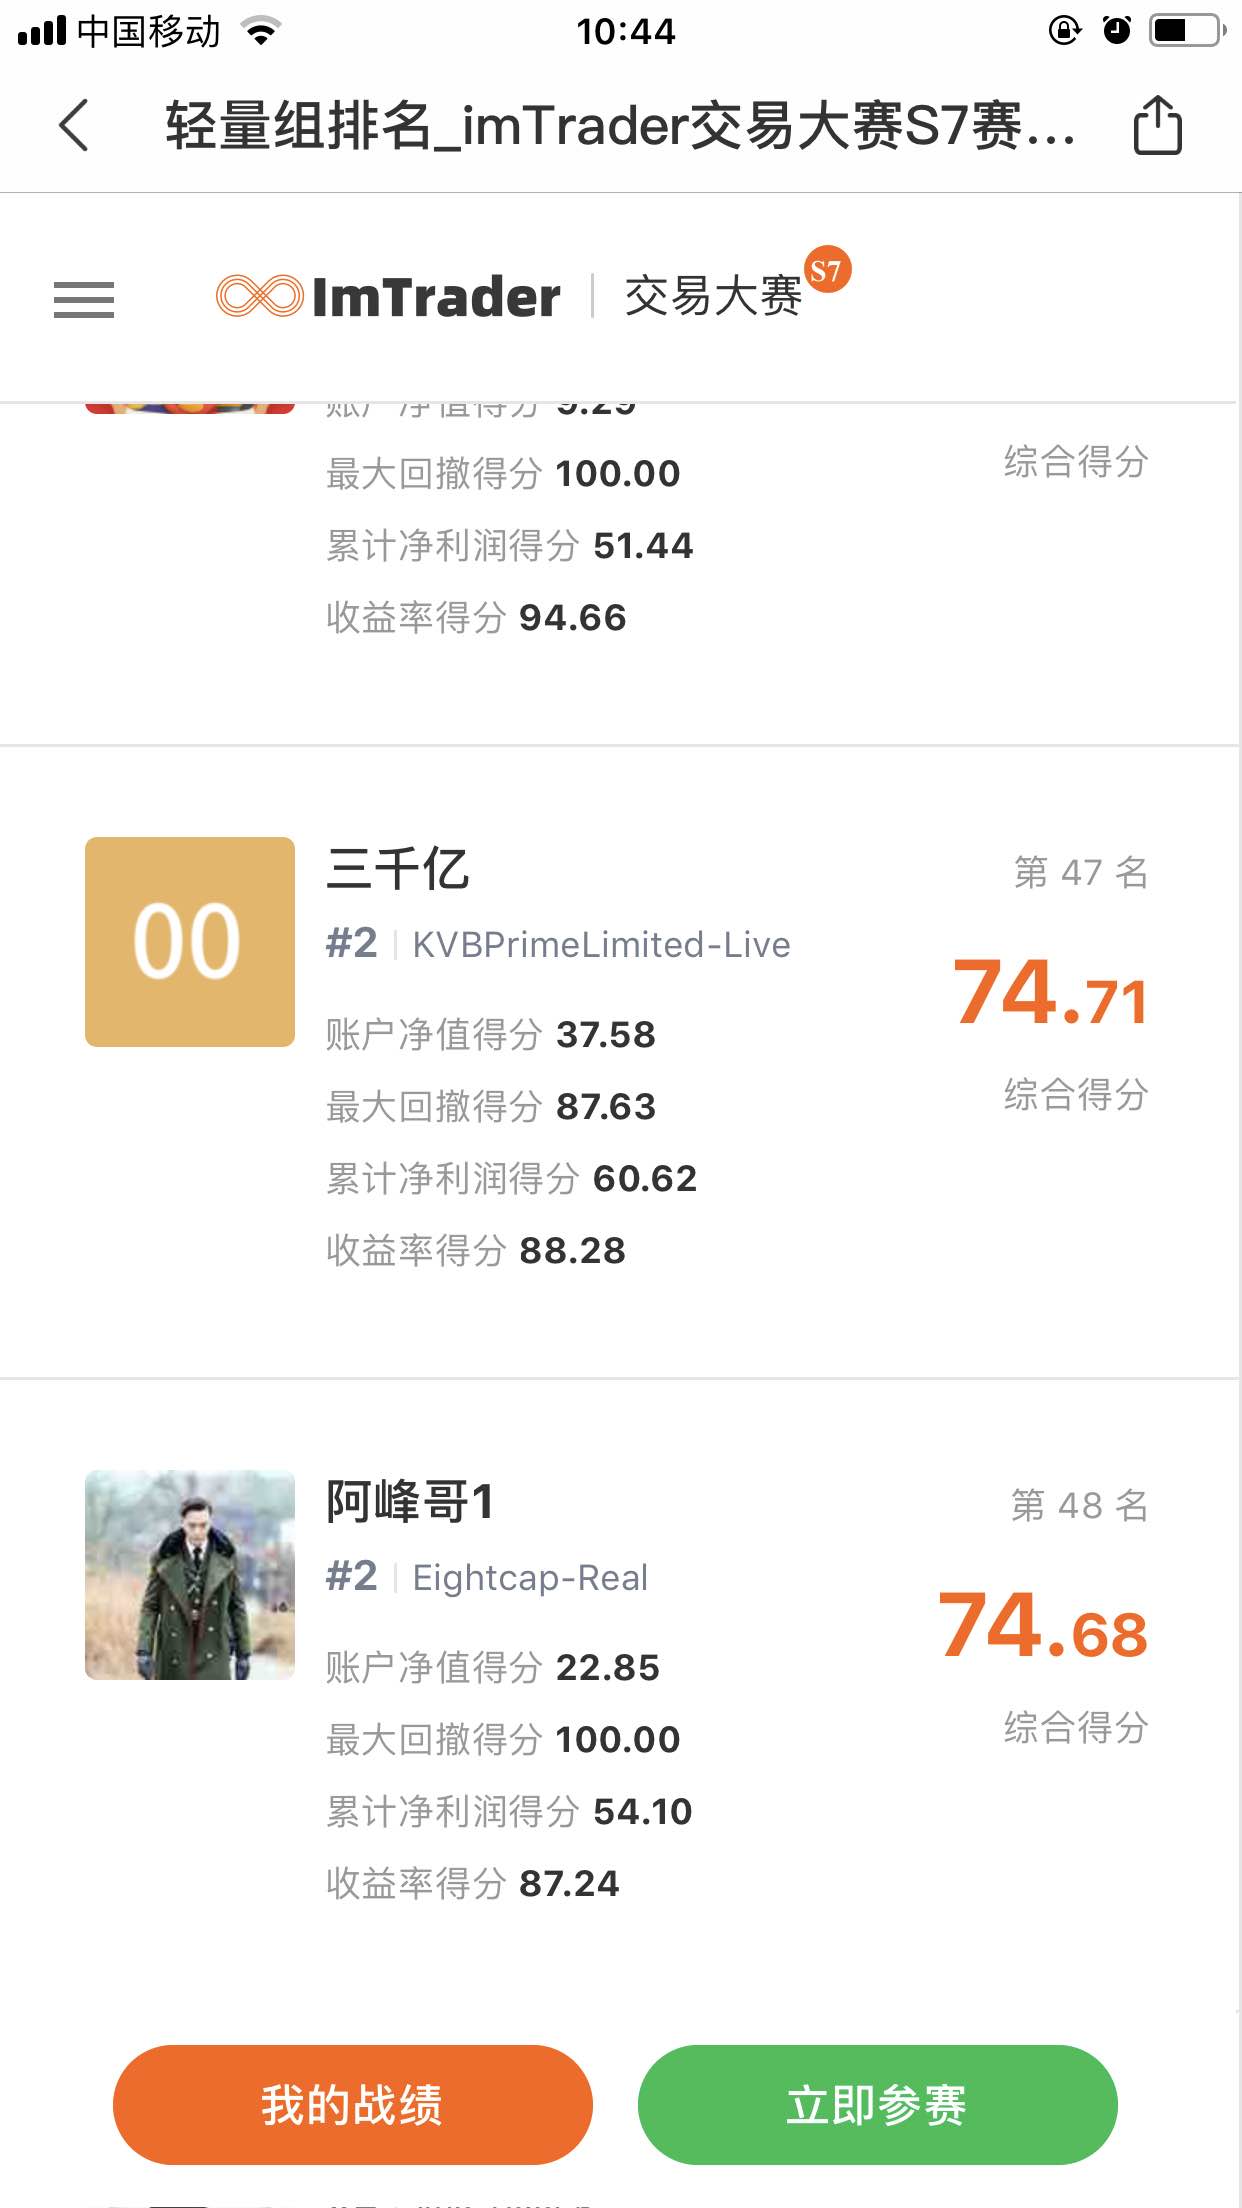Tap the orange S7 season badge
This screenshot has width=1242, height=2208.
click(827, 270)
